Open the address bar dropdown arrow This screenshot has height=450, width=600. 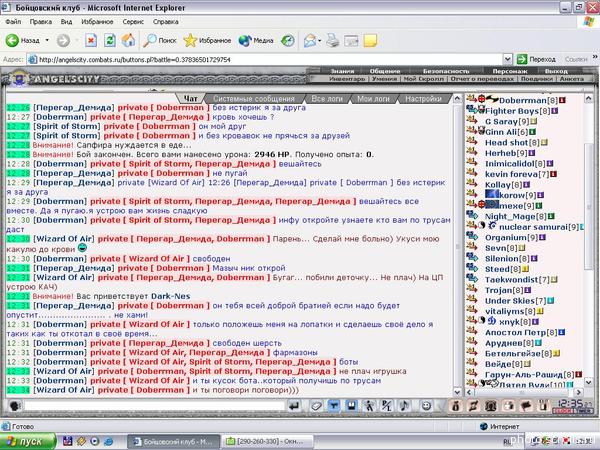tap(507, 59)
